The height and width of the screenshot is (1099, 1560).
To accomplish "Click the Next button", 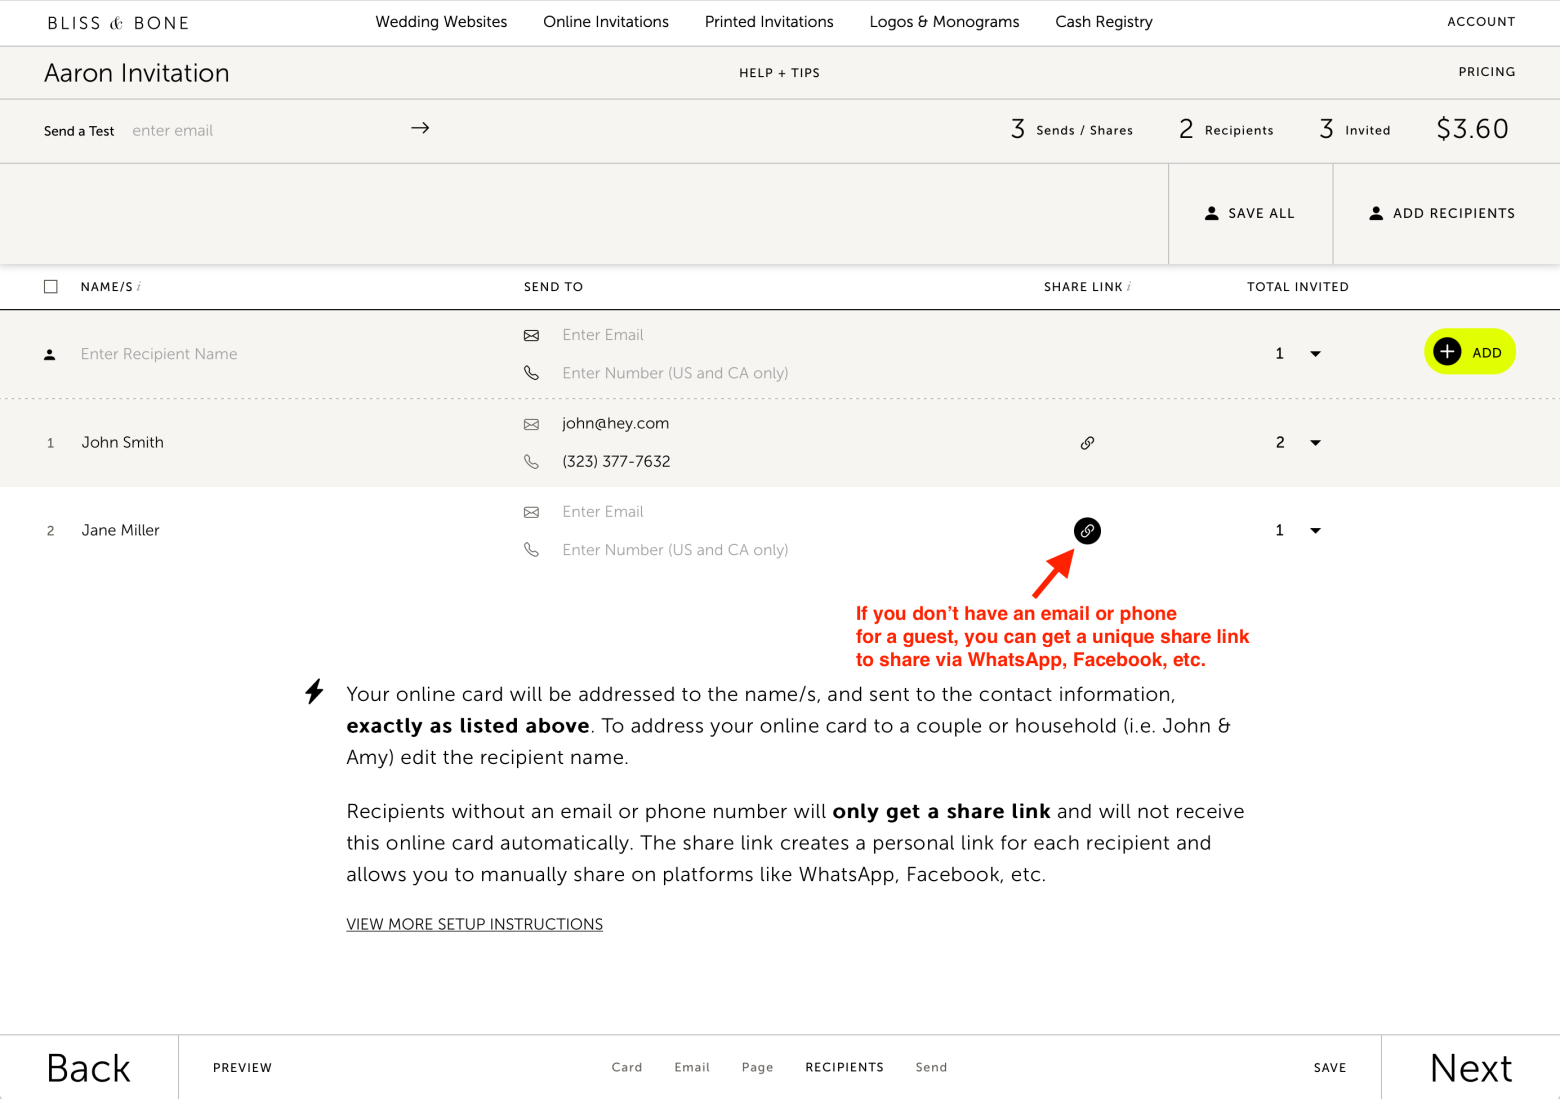I will 1470,1067.
